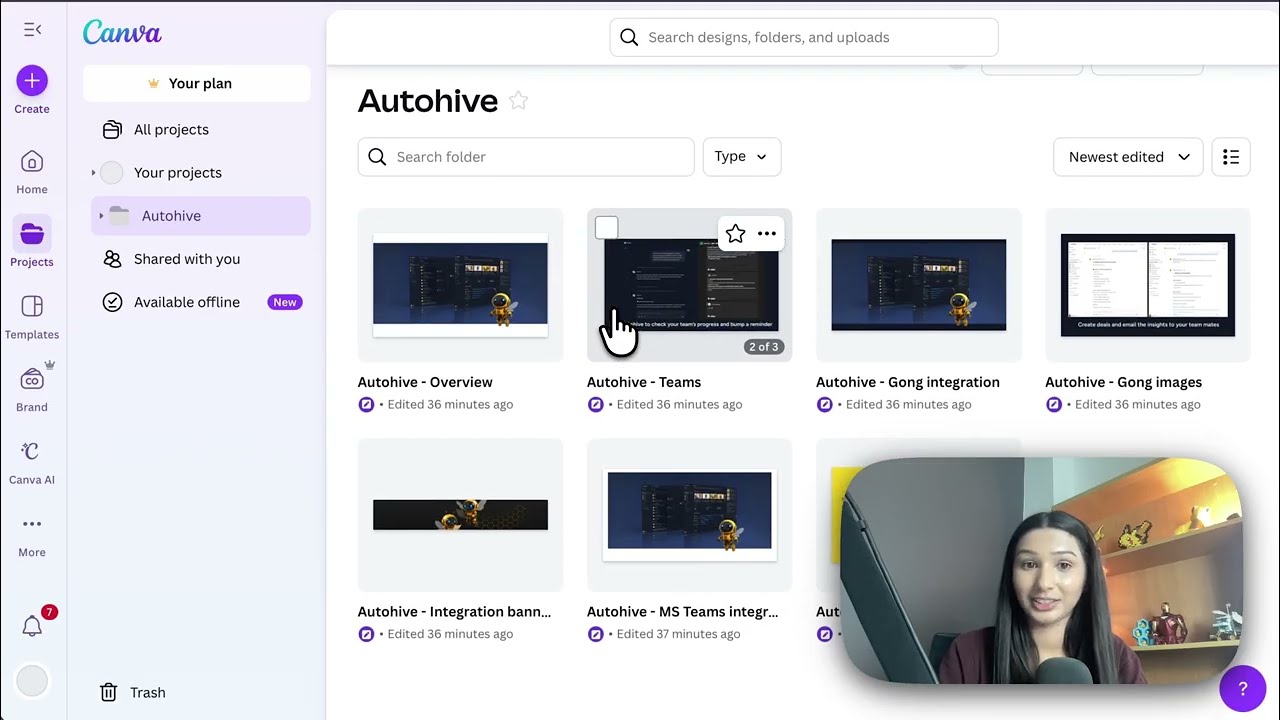Open Shared with you

click(197, 259)
